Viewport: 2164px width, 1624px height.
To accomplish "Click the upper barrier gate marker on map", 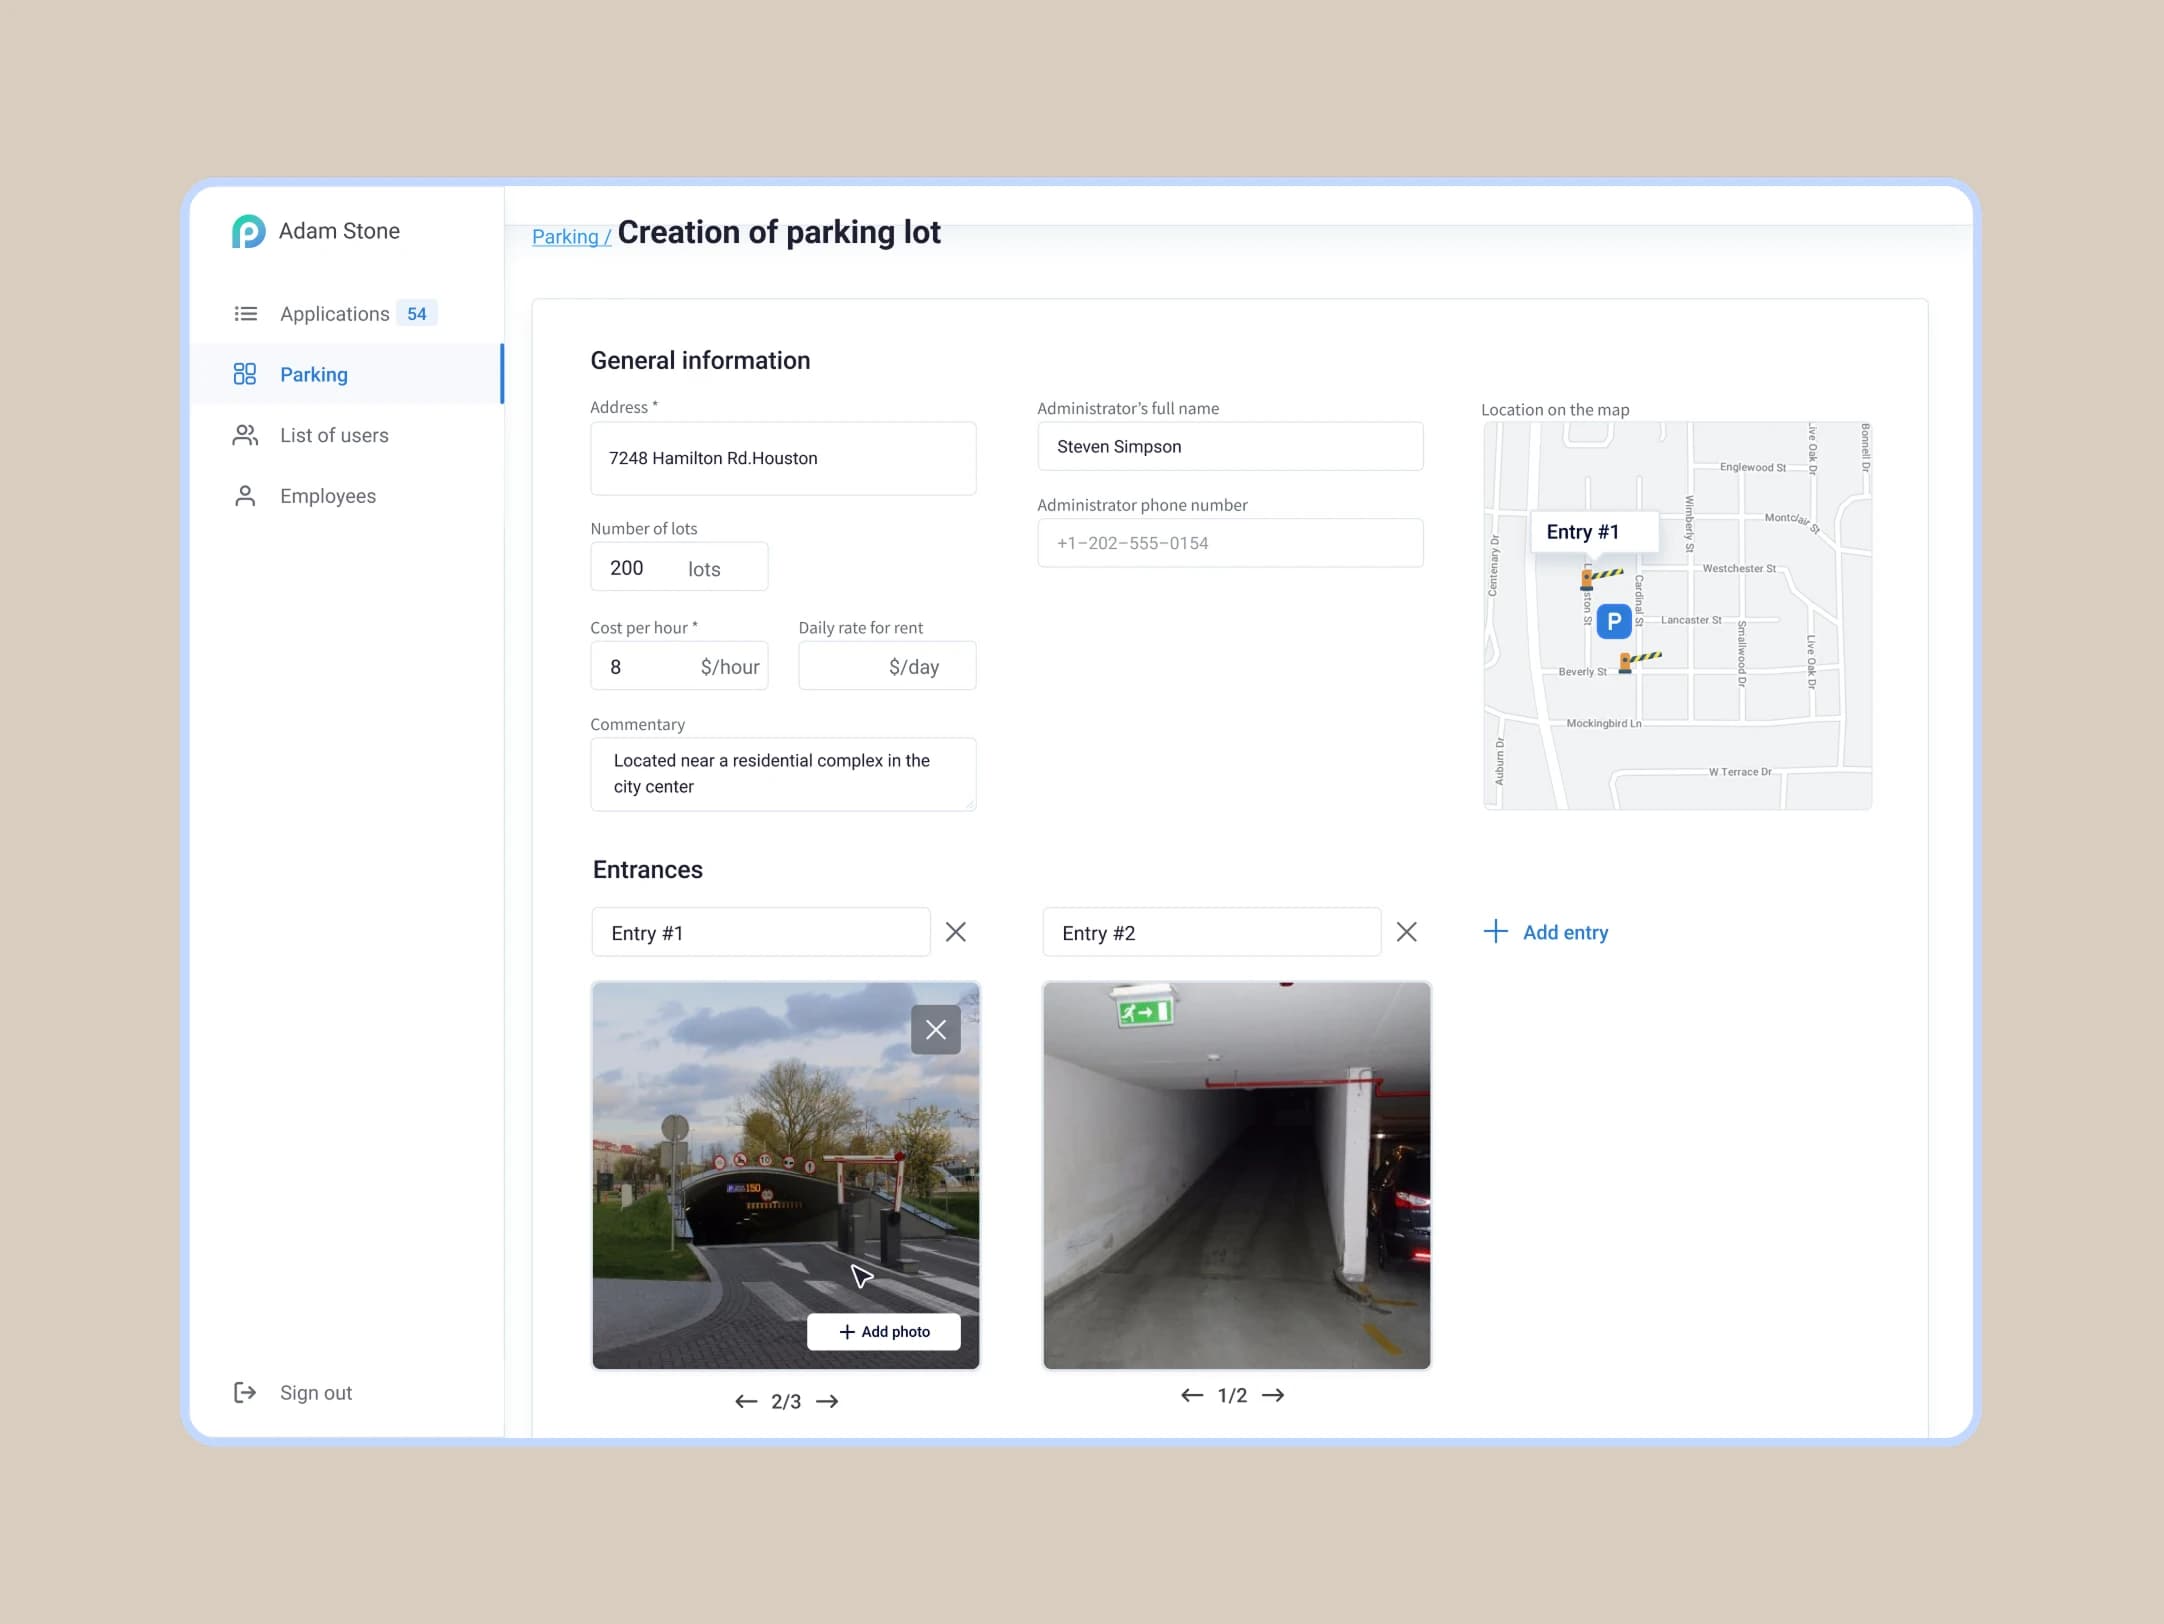I will point(1600,577).
